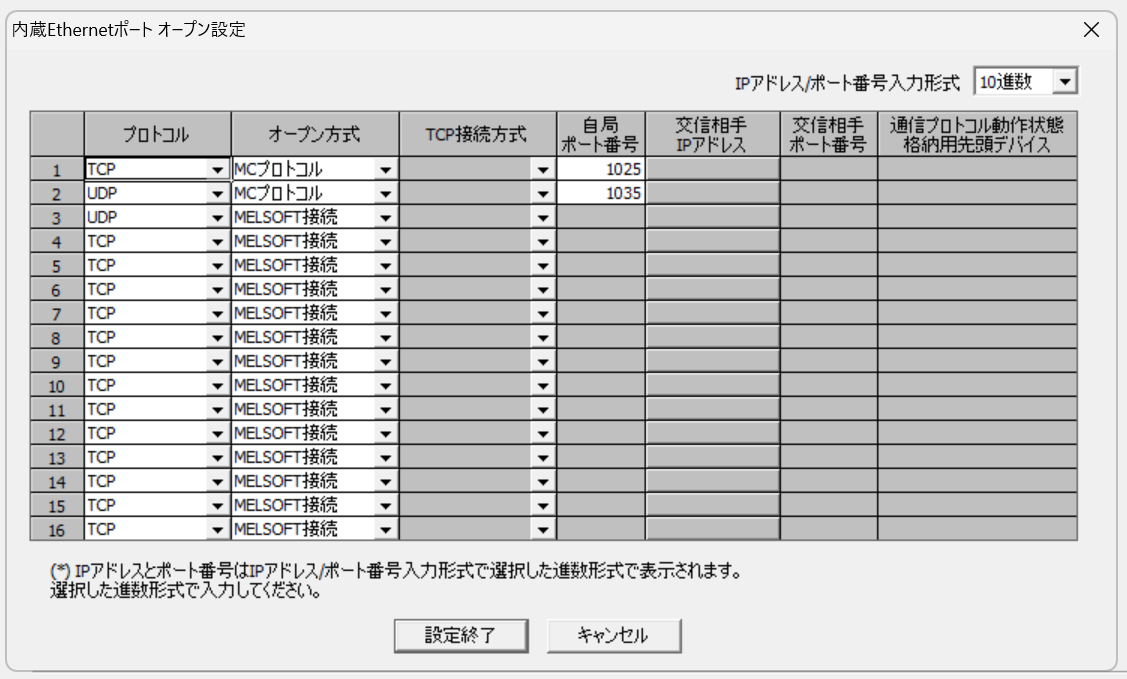Open row 15 open method dropdown
Viewport: 1127px width, 679px height.
385,505
